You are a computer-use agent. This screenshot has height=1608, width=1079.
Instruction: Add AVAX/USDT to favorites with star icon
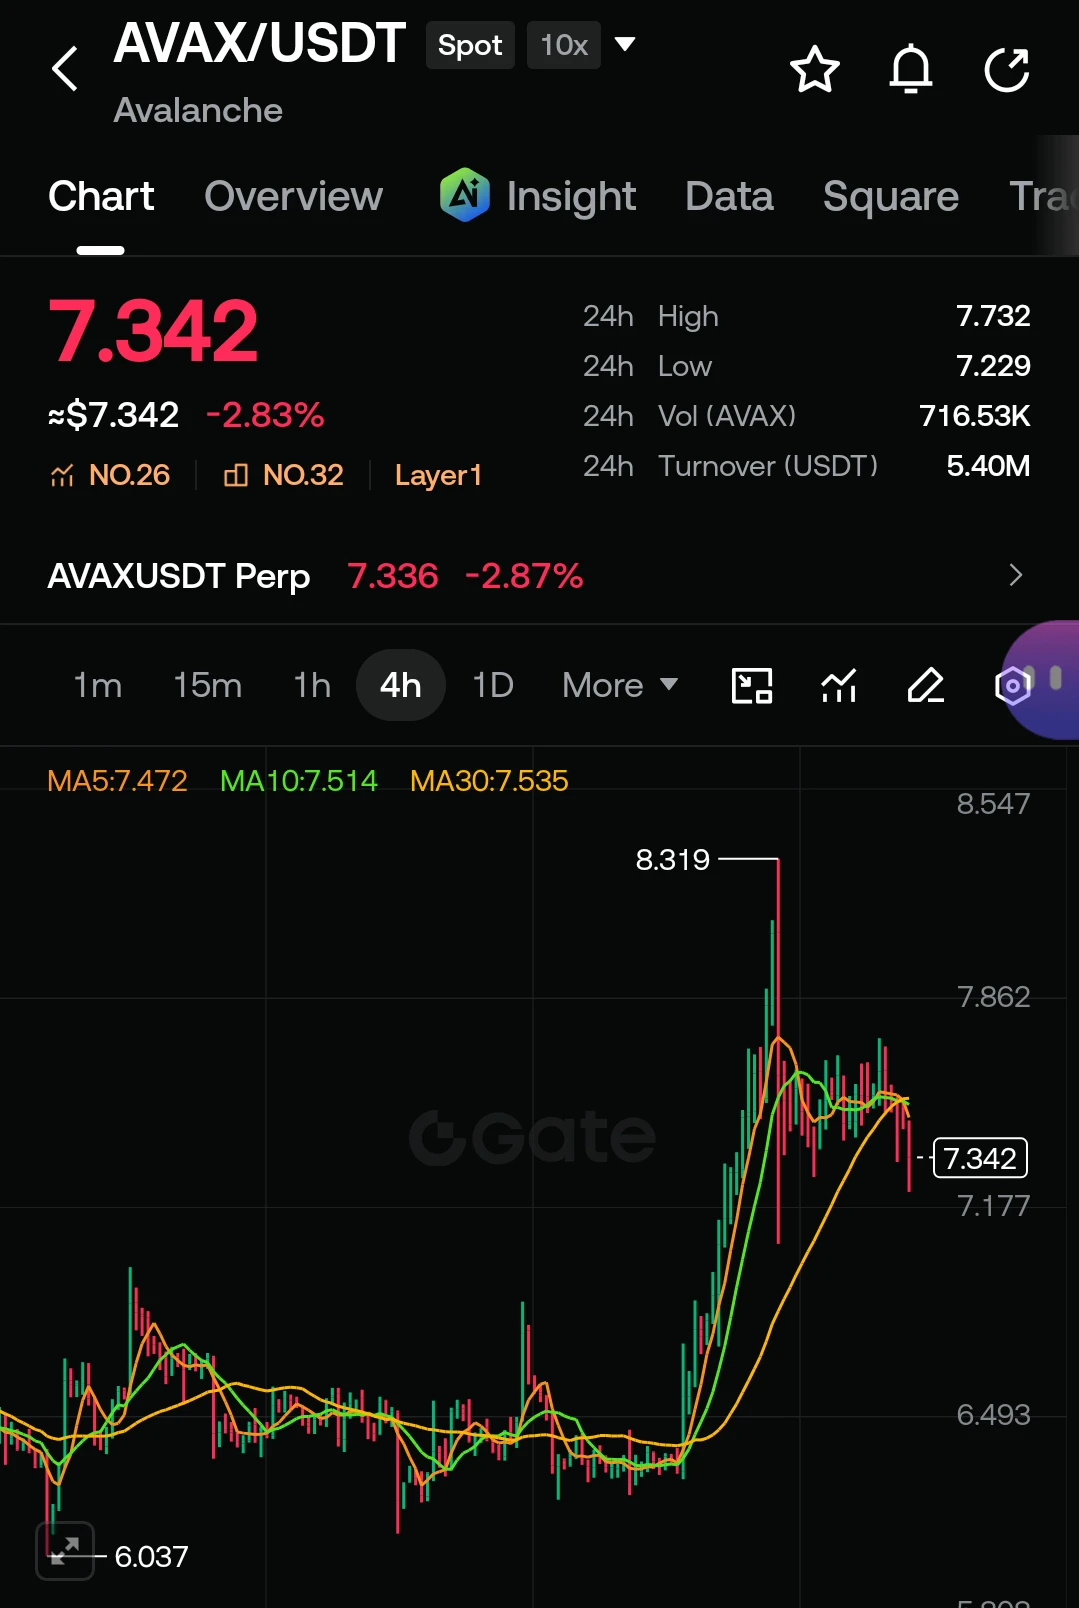click(x=814, y=69)
